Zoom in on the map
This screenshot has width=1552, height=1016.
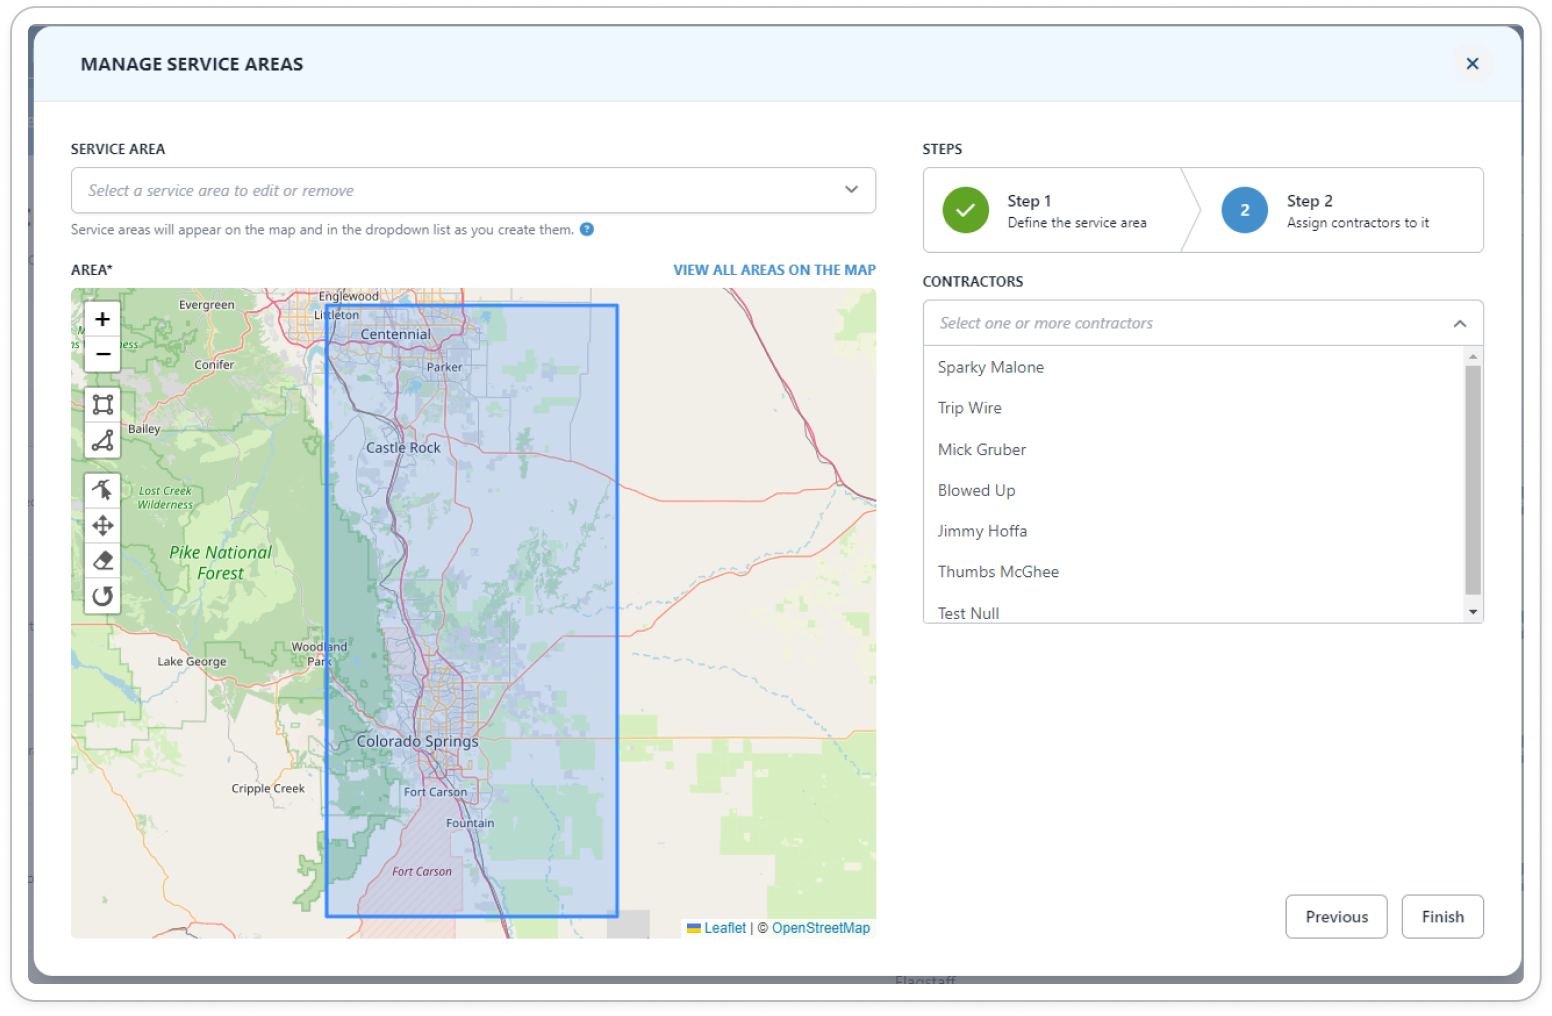click(102, 319)
